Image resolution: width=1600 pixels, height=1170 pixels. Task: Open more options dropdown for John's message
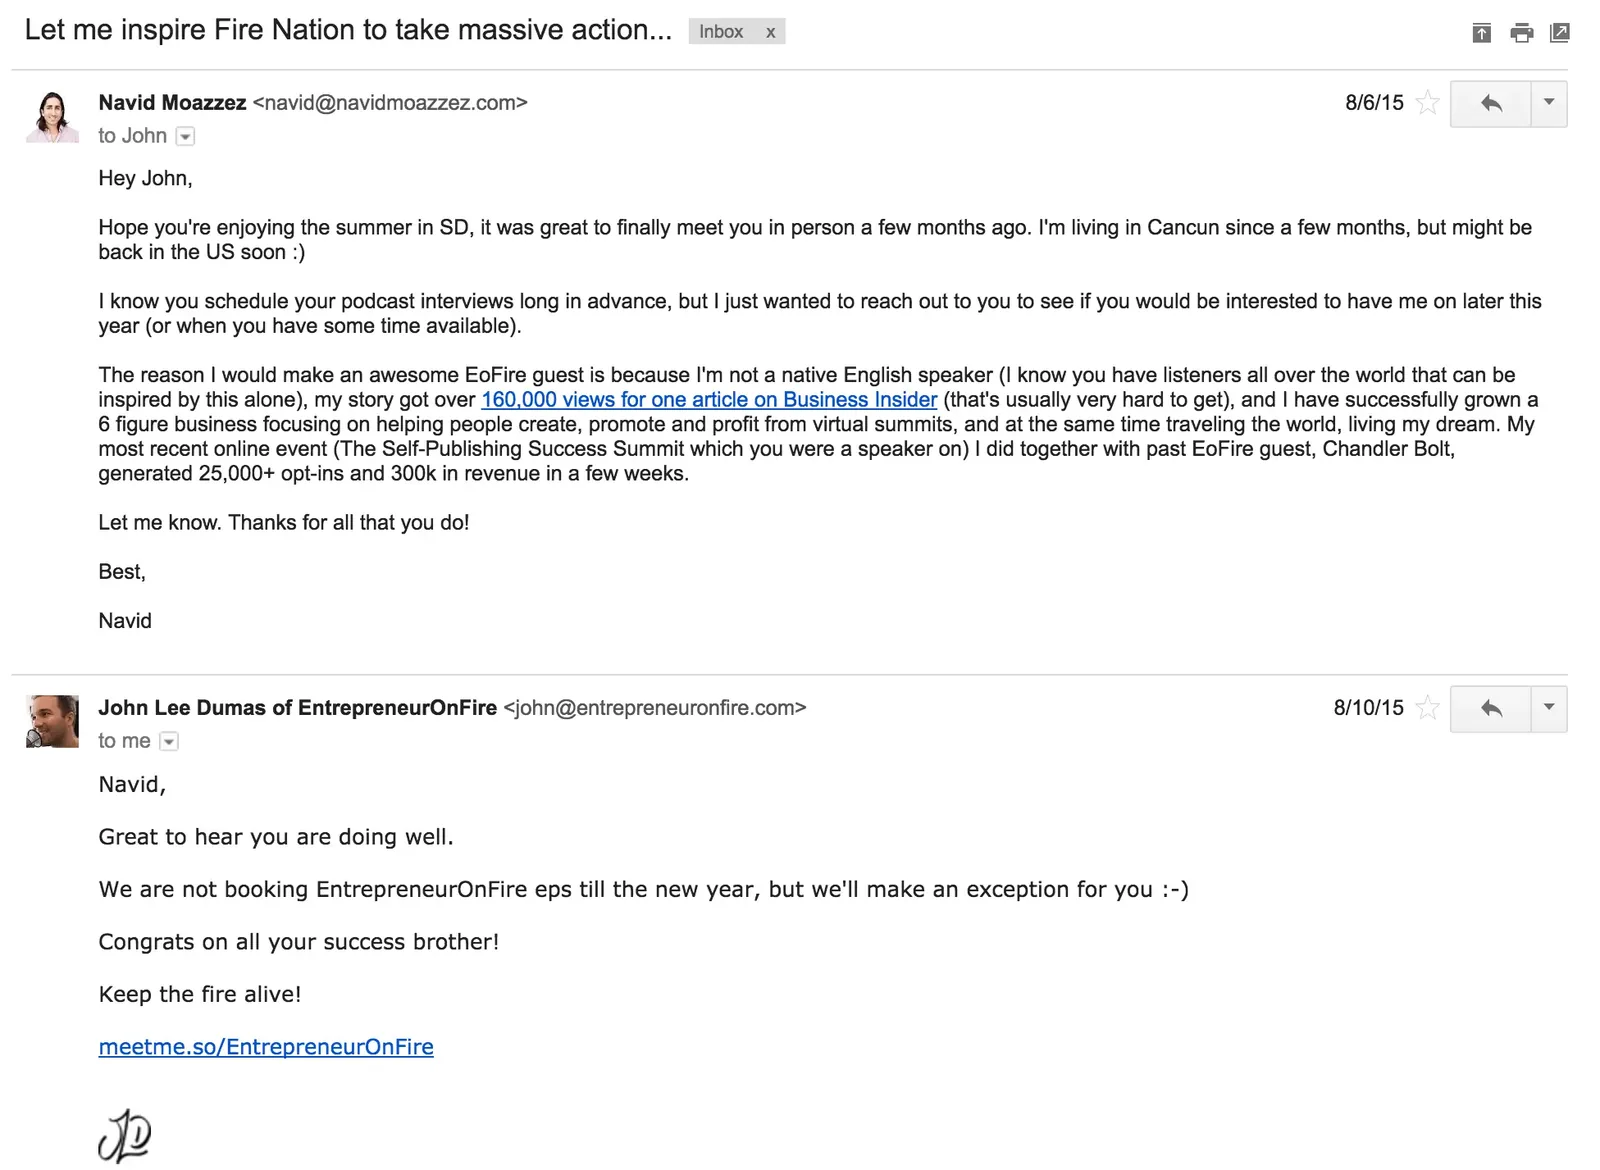pyautogui.click(x=1549, y=708)
